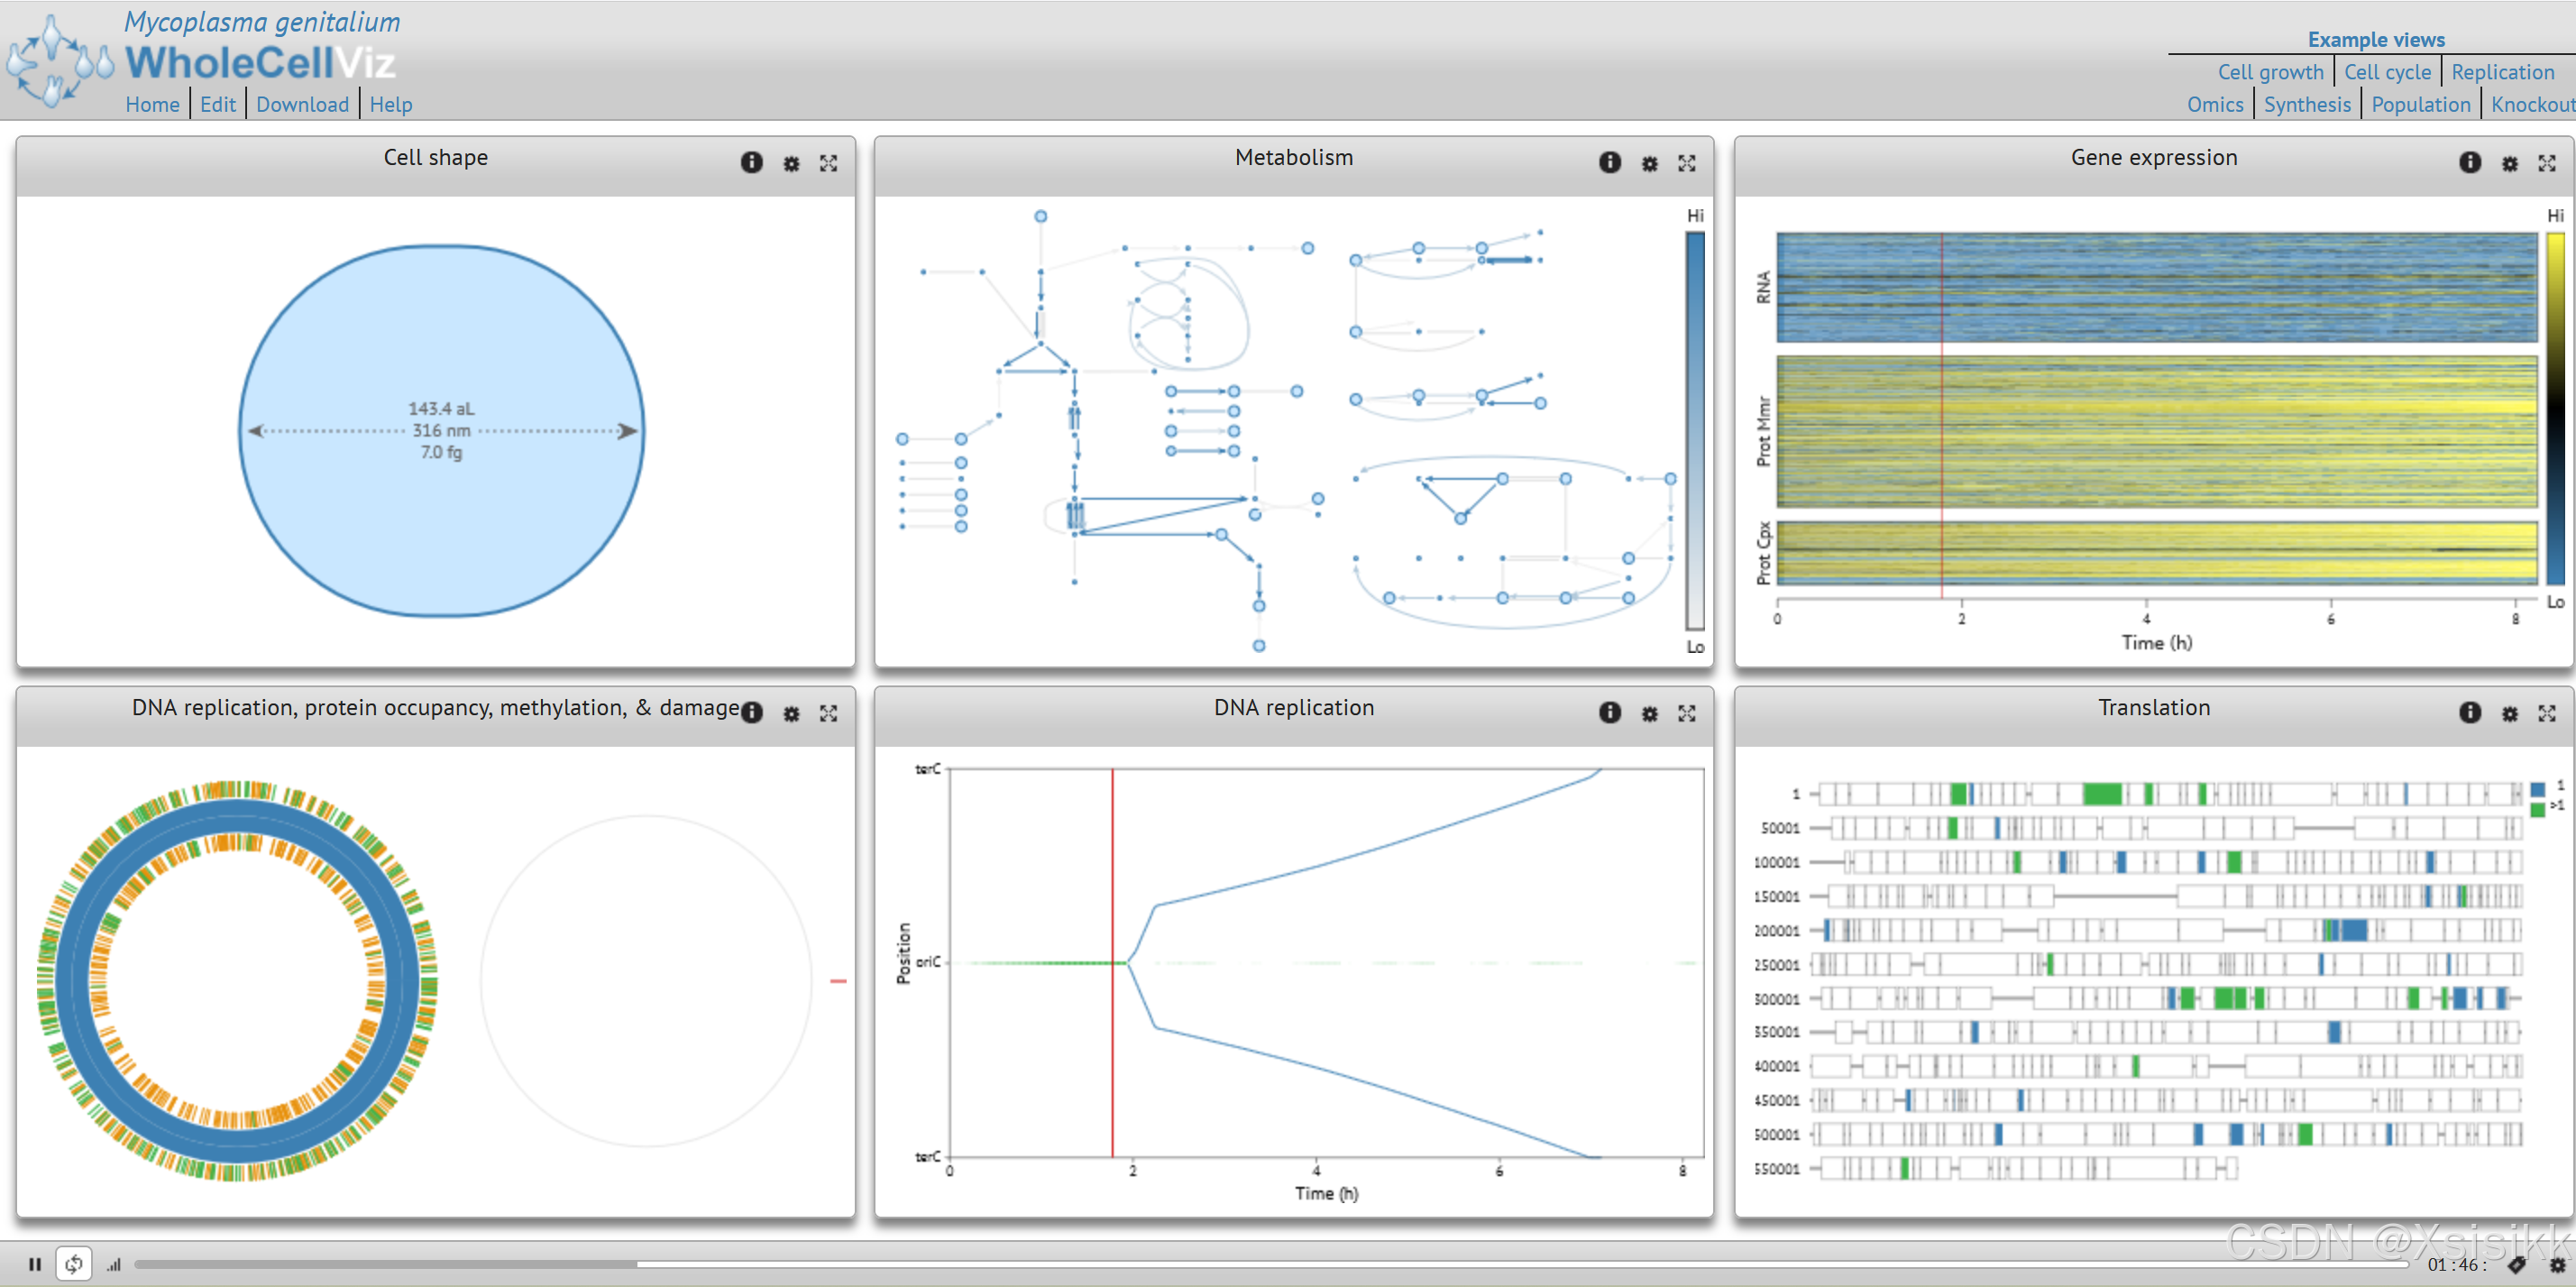Show info for DNA replication panel

(x=1609, y=712)
